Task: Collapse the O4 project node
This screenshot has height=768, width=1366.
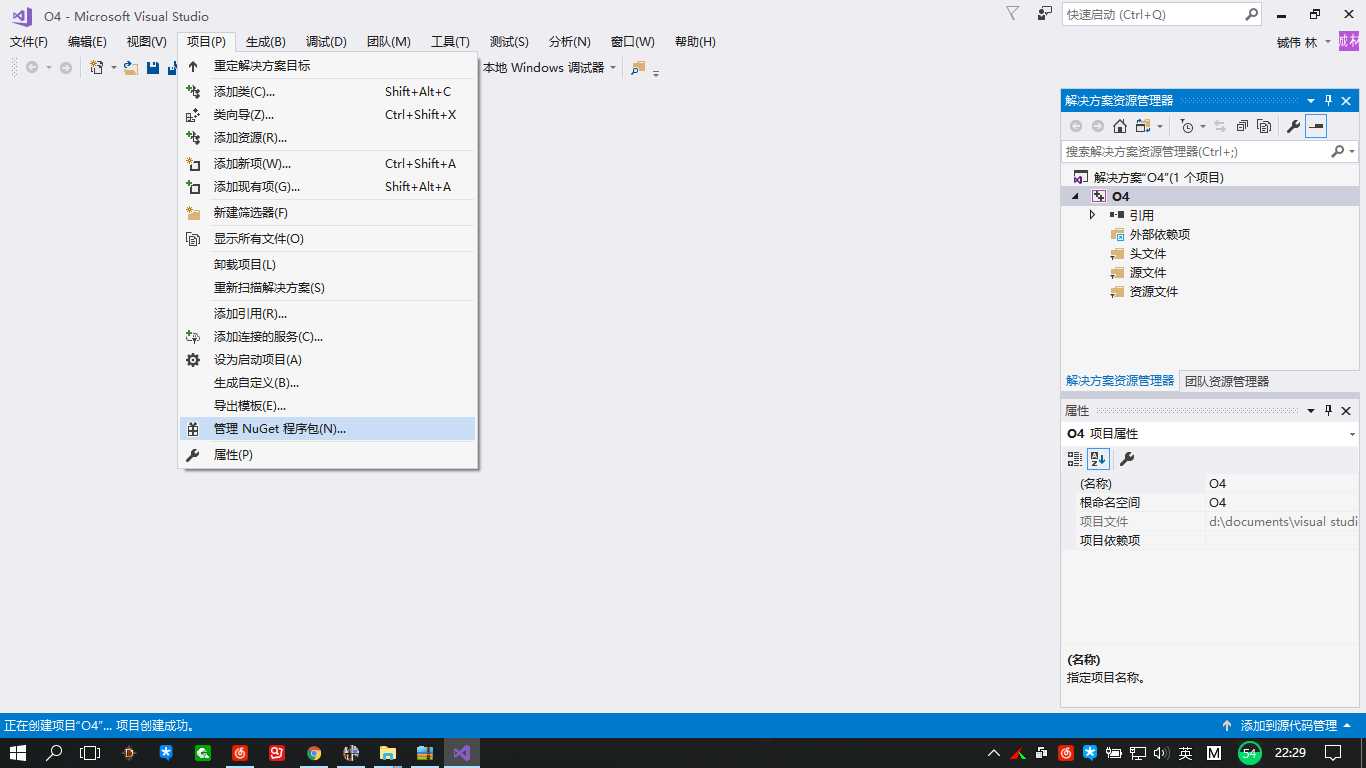Action: (1075, 196)
